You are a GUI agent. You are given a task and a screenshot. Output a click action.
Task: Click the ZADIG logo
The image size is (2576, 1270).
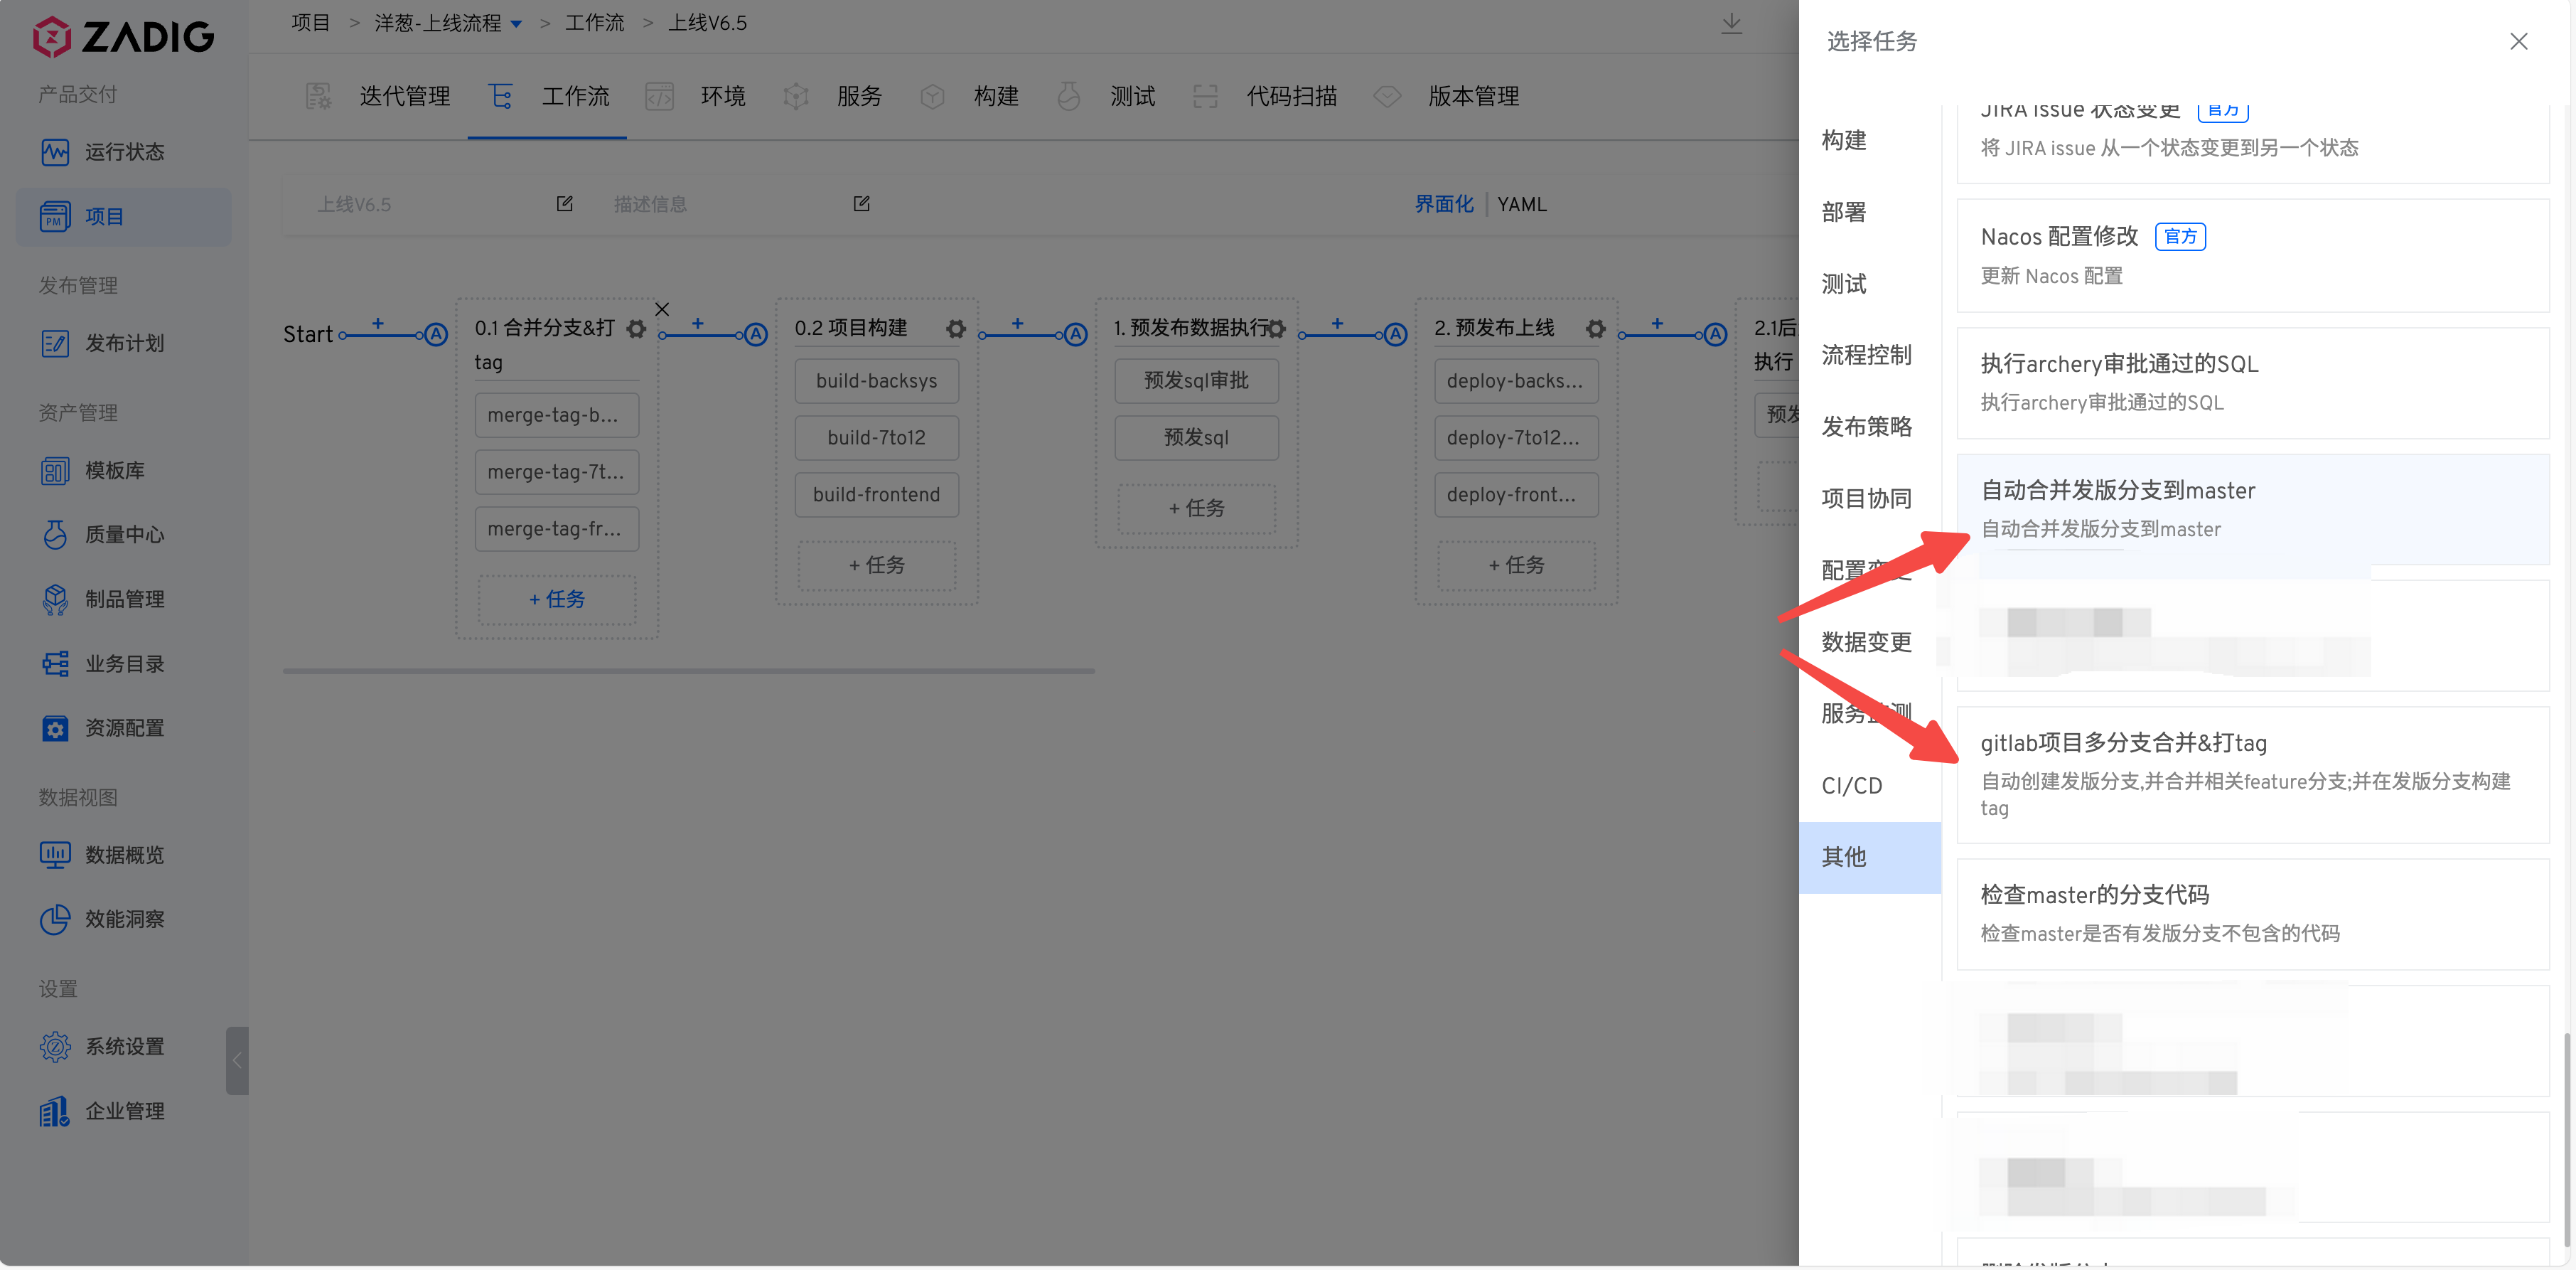[123, 37]
